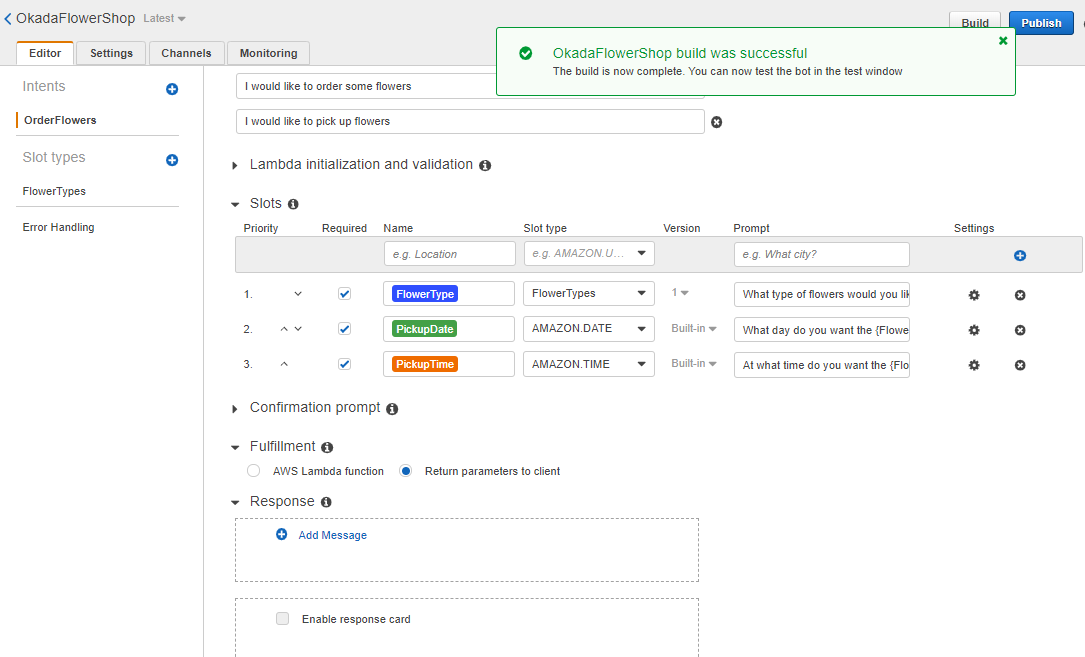1085x657 pixels.
Task: Show info icon for Fulfillment
Action: point(327,448)
